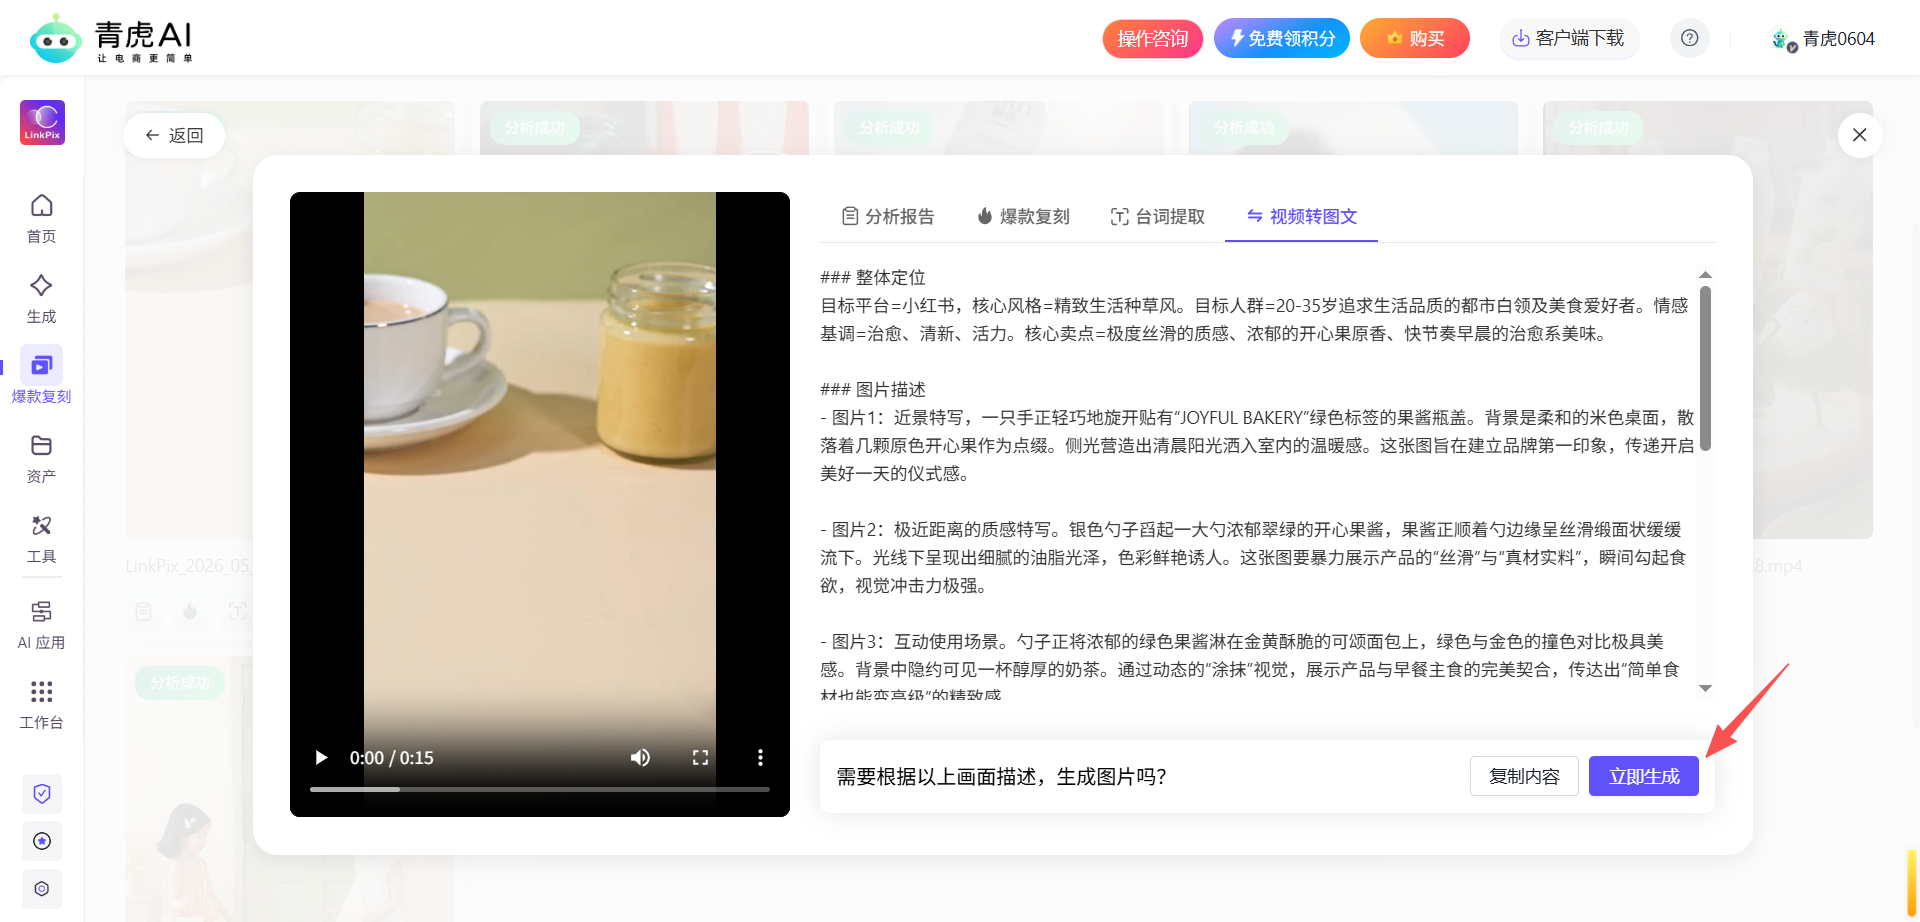The height and width of the screenshot is (922, 1920).
Task: Click the 返回 button
Action: coord(174,135)
